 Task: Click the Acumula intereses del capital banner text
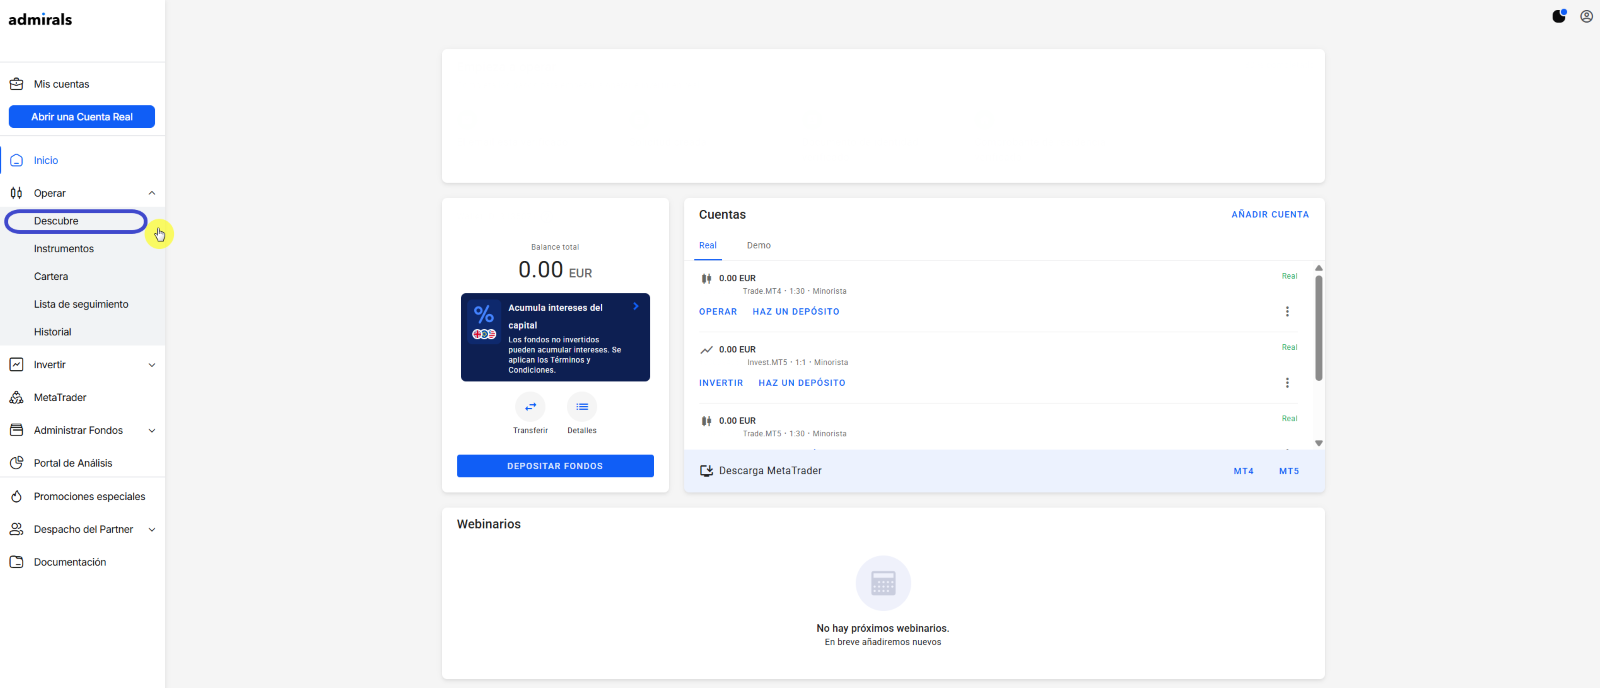point(555,317)
